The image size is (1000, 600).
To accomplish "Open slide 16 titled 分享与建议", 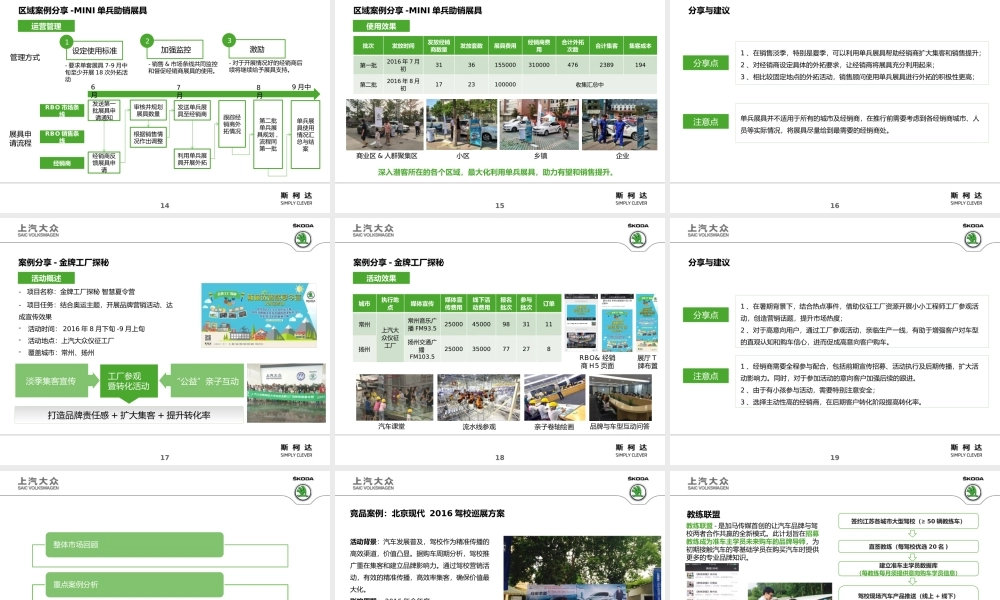I will [x=835, y=105].
